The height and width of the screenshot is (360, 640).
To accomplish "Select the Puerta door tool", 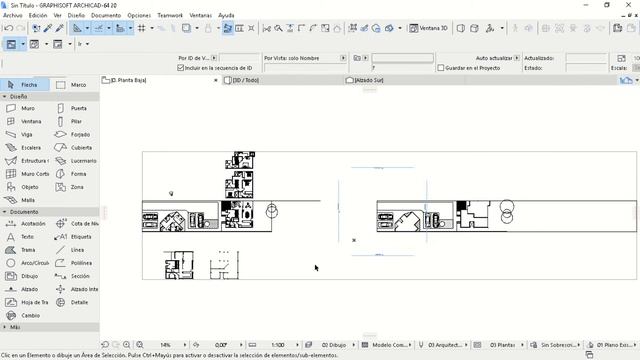I will 74,108.
